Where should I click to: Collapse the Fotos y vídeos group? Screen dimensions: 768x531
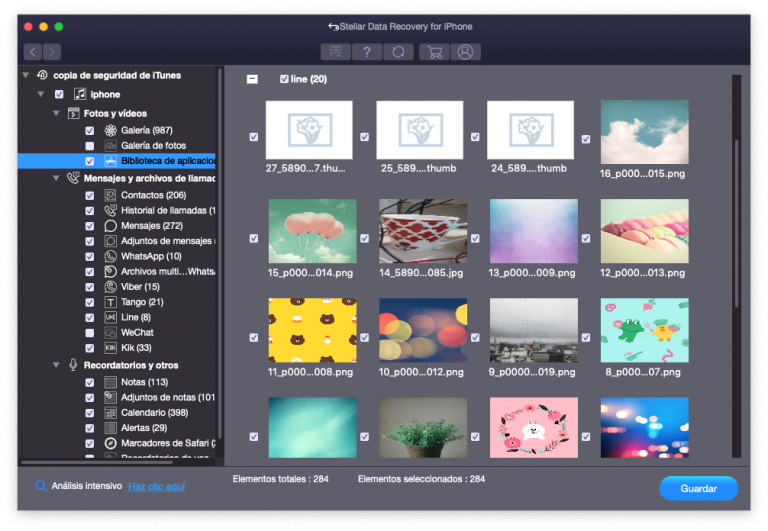click(x=57, y=114)
